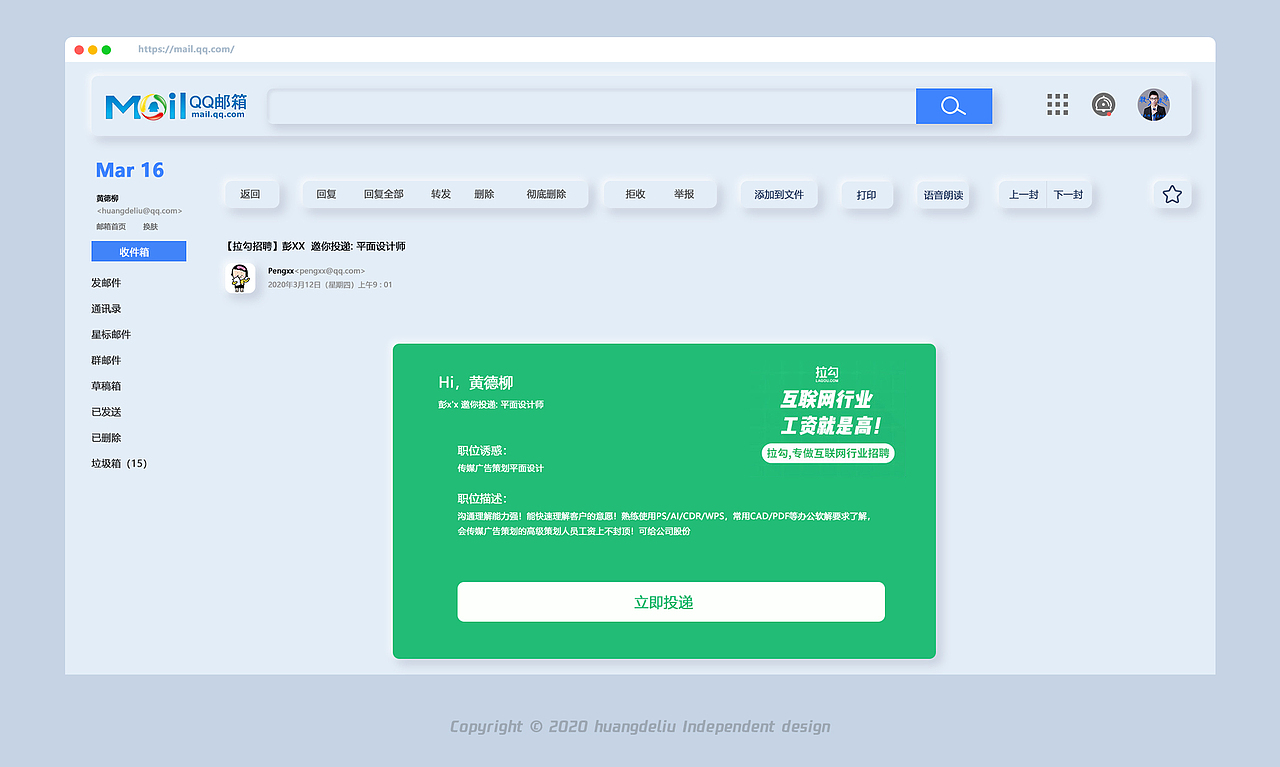Viewport: 1280px width, 767px height.
Task: Click the browser address bar URL
Action: (x=186, y=49)
